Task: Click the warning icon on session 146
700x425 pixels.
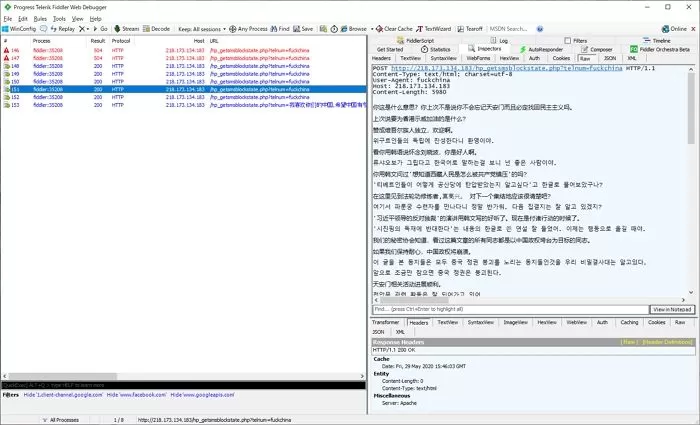Action: 6,50
